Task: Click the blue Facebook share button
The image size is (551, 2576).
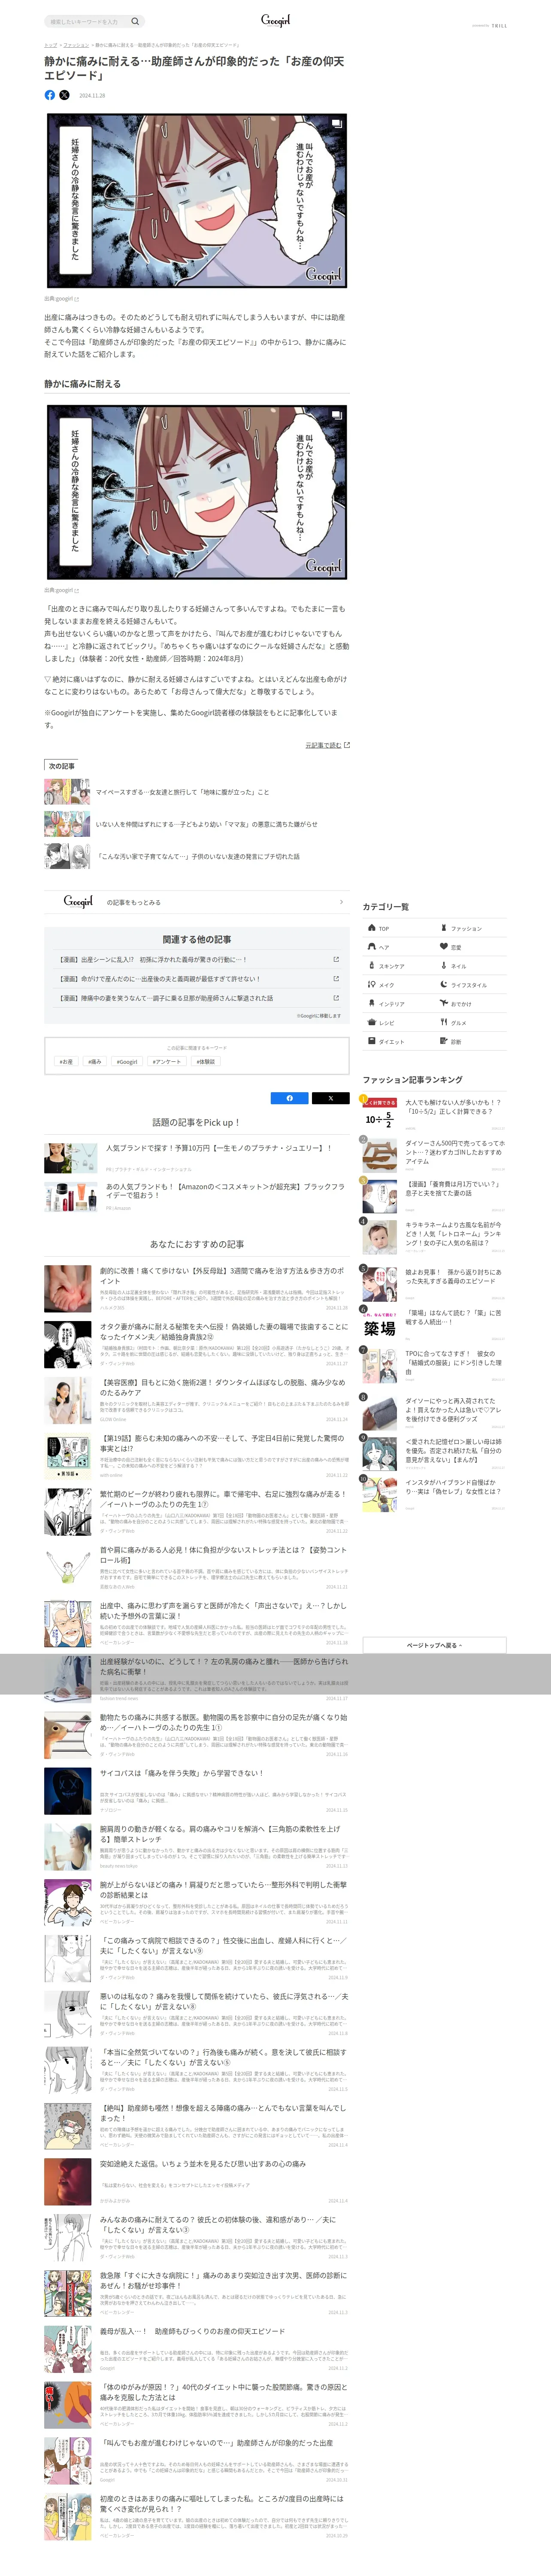Action: (x=290, y=1098)
